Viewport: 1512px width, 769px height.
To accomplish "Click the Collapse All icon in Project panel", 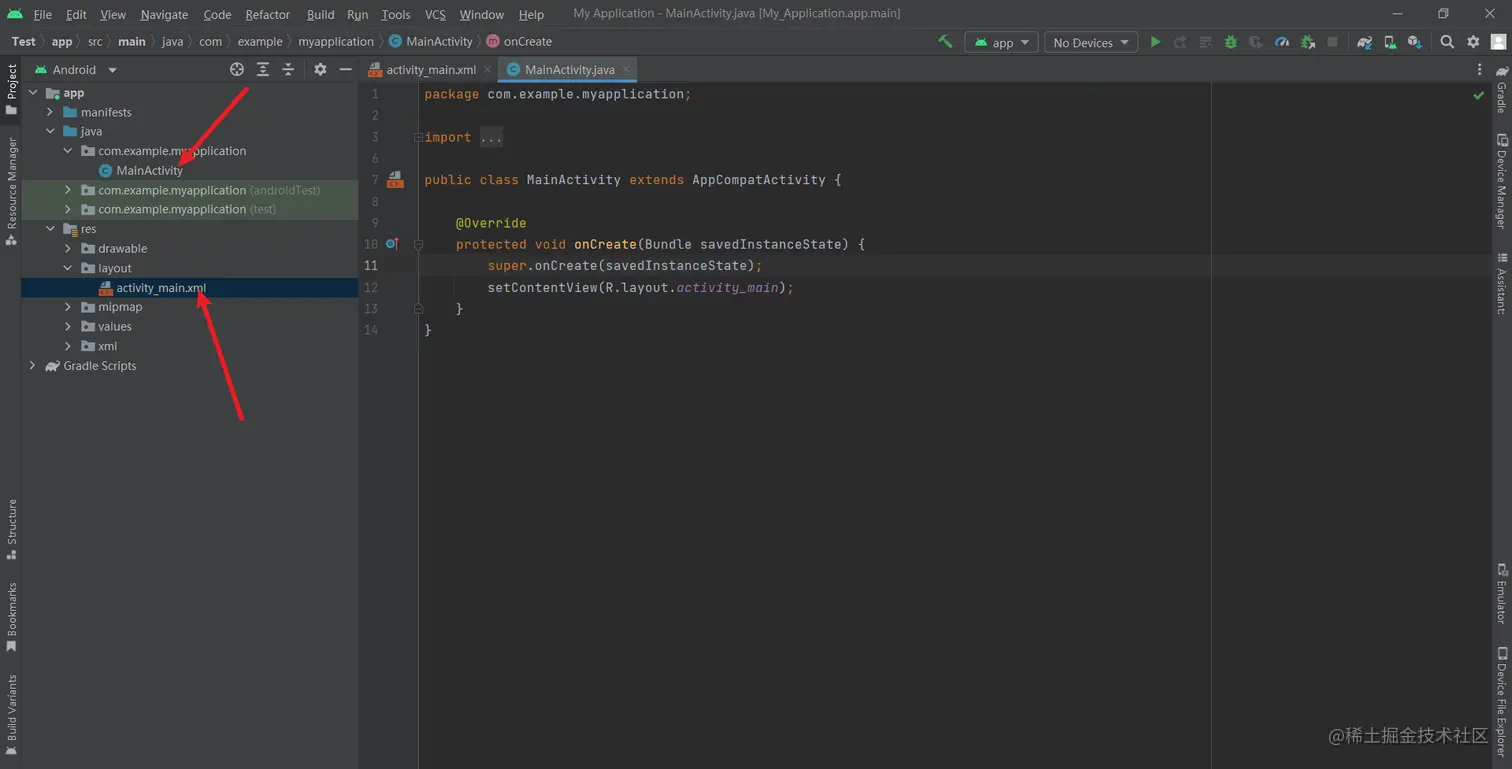I will pos(288,69).
